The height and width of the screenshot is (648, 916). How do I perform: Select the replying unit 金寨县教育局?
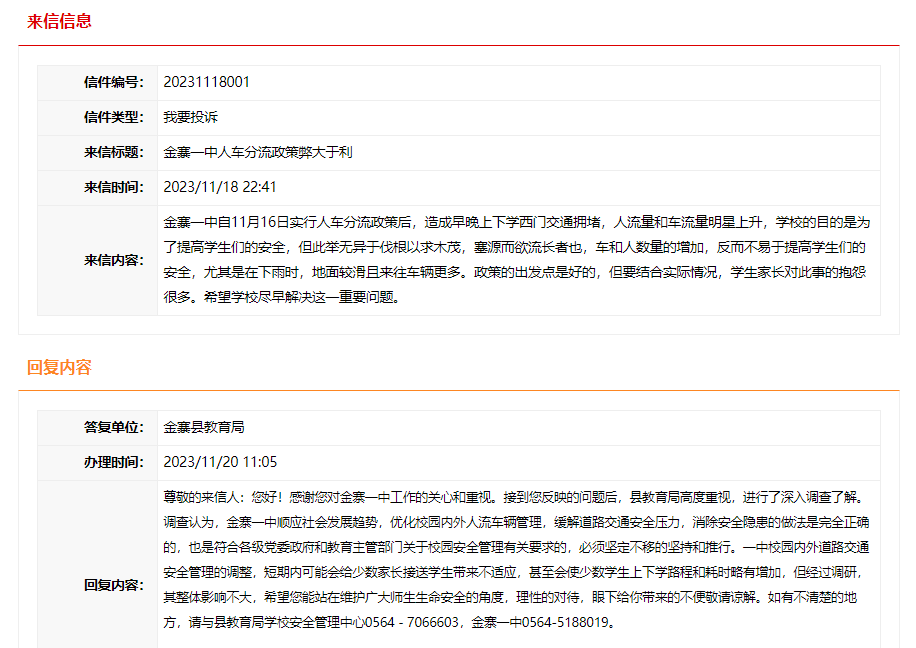coord(204,428)
